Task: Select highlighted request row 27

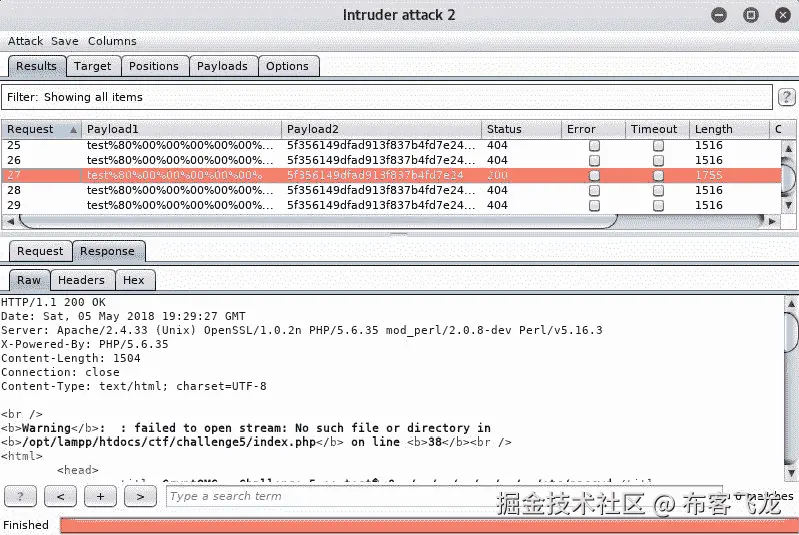Action: coord(391,175)
